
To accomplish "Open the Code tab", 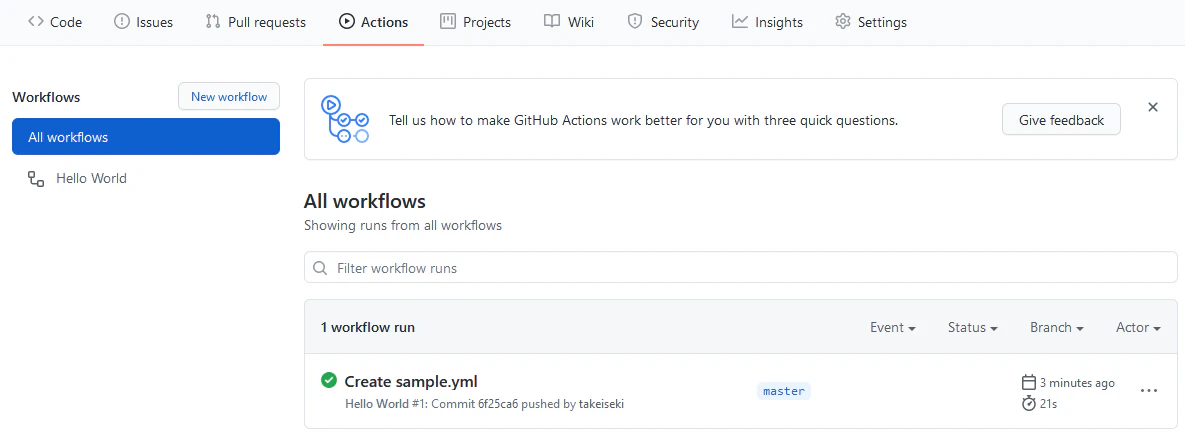I will (x=54, y=22).
